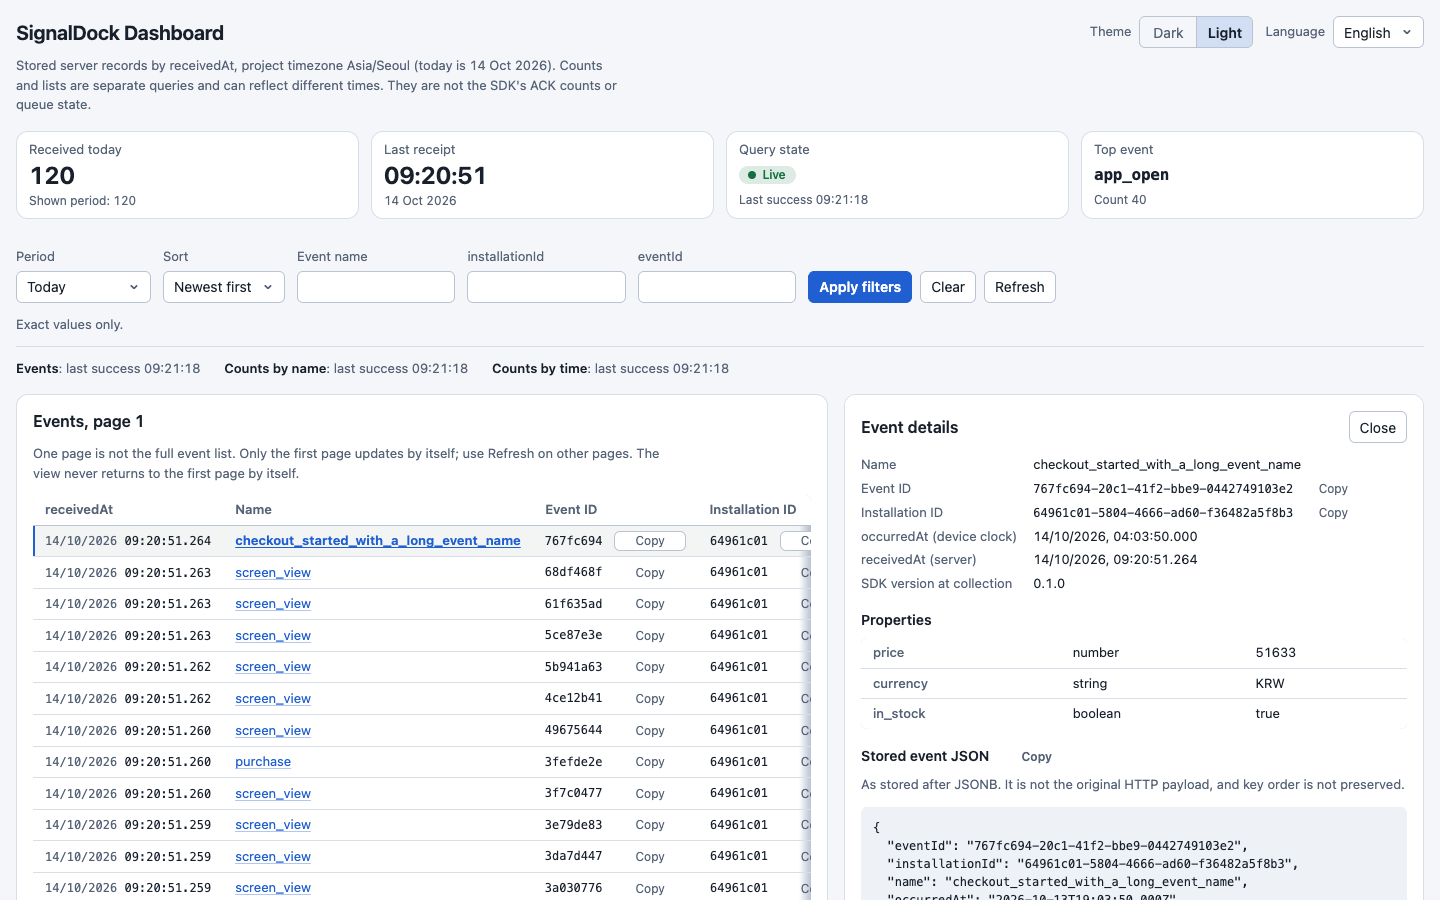Click event ID cell 4ce12b41
The image size is (1440, 900).
pyautogui.click(x=574, y=699)
